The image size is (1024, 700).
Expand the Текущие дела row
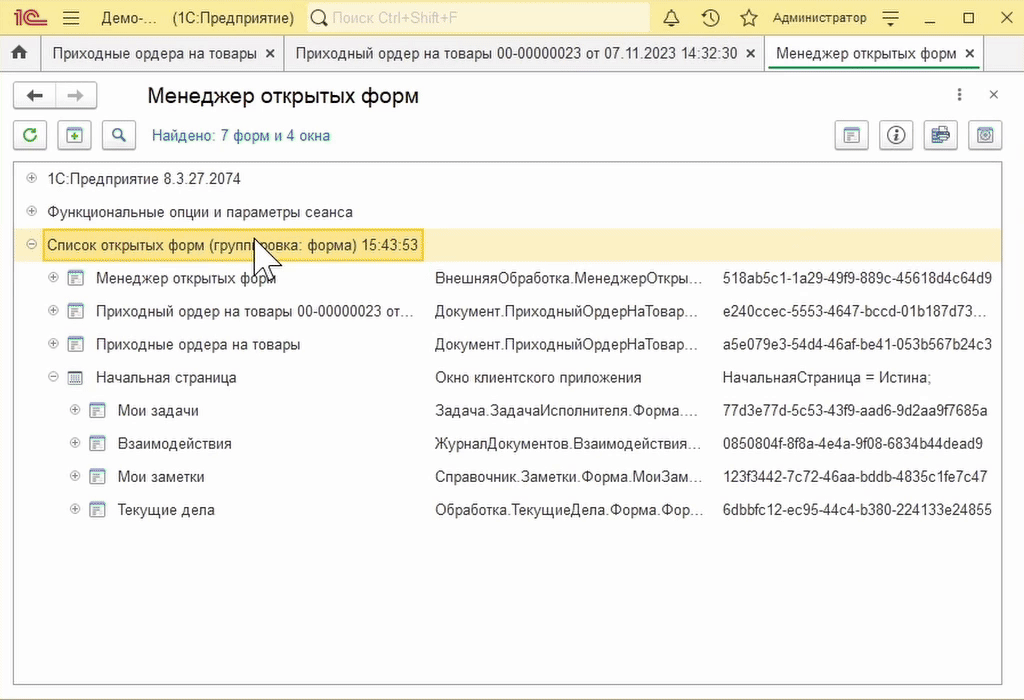(x=75, y=509)
